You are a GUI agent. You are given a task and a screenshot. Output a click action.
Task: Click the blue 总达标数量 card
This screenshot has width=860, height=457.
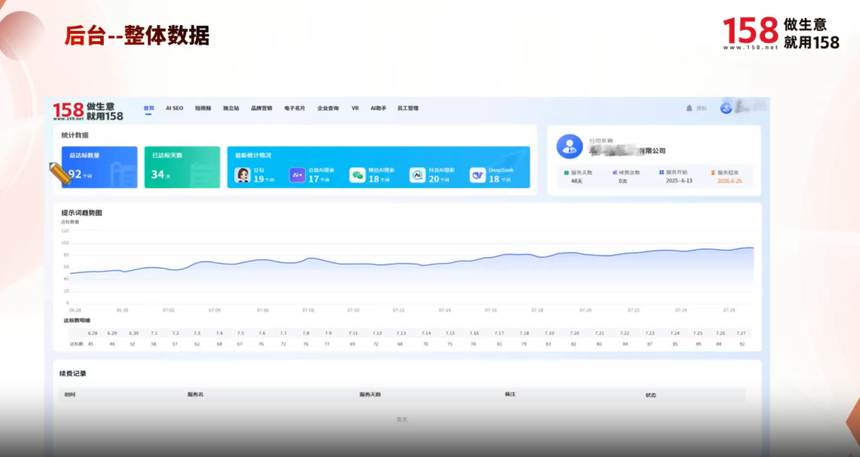pos(99,167)
